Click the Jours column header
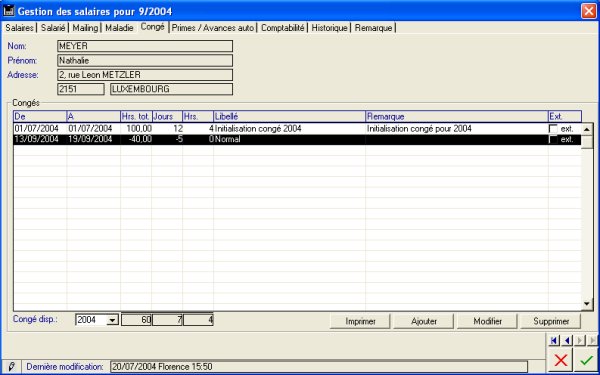600x375 pixels. point(167,116)
